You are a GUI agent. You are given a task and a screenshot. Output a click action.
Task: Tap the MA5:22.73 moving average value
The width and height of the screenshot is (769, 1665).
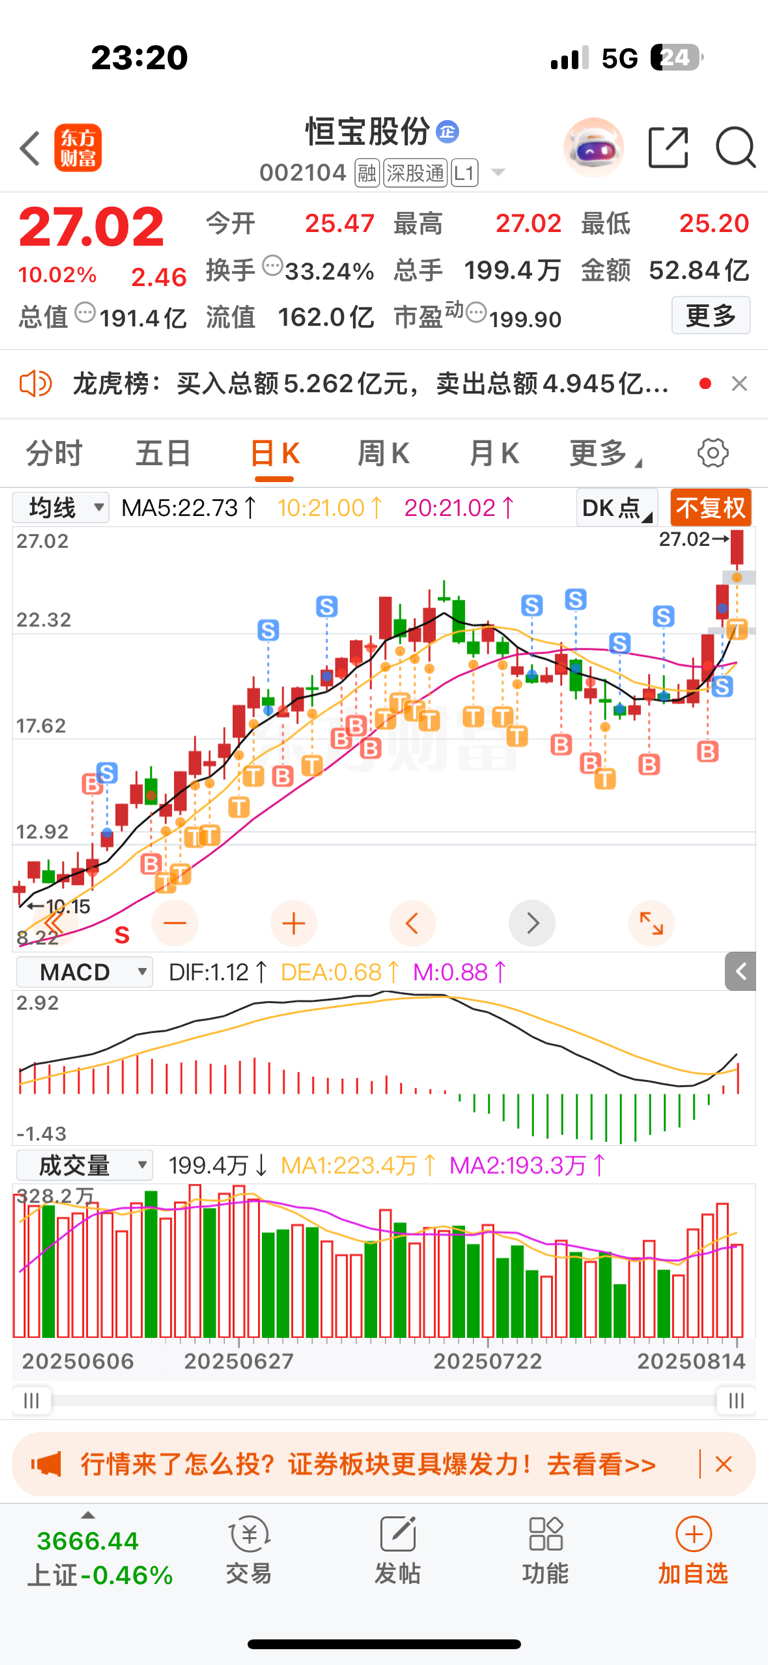189,508
